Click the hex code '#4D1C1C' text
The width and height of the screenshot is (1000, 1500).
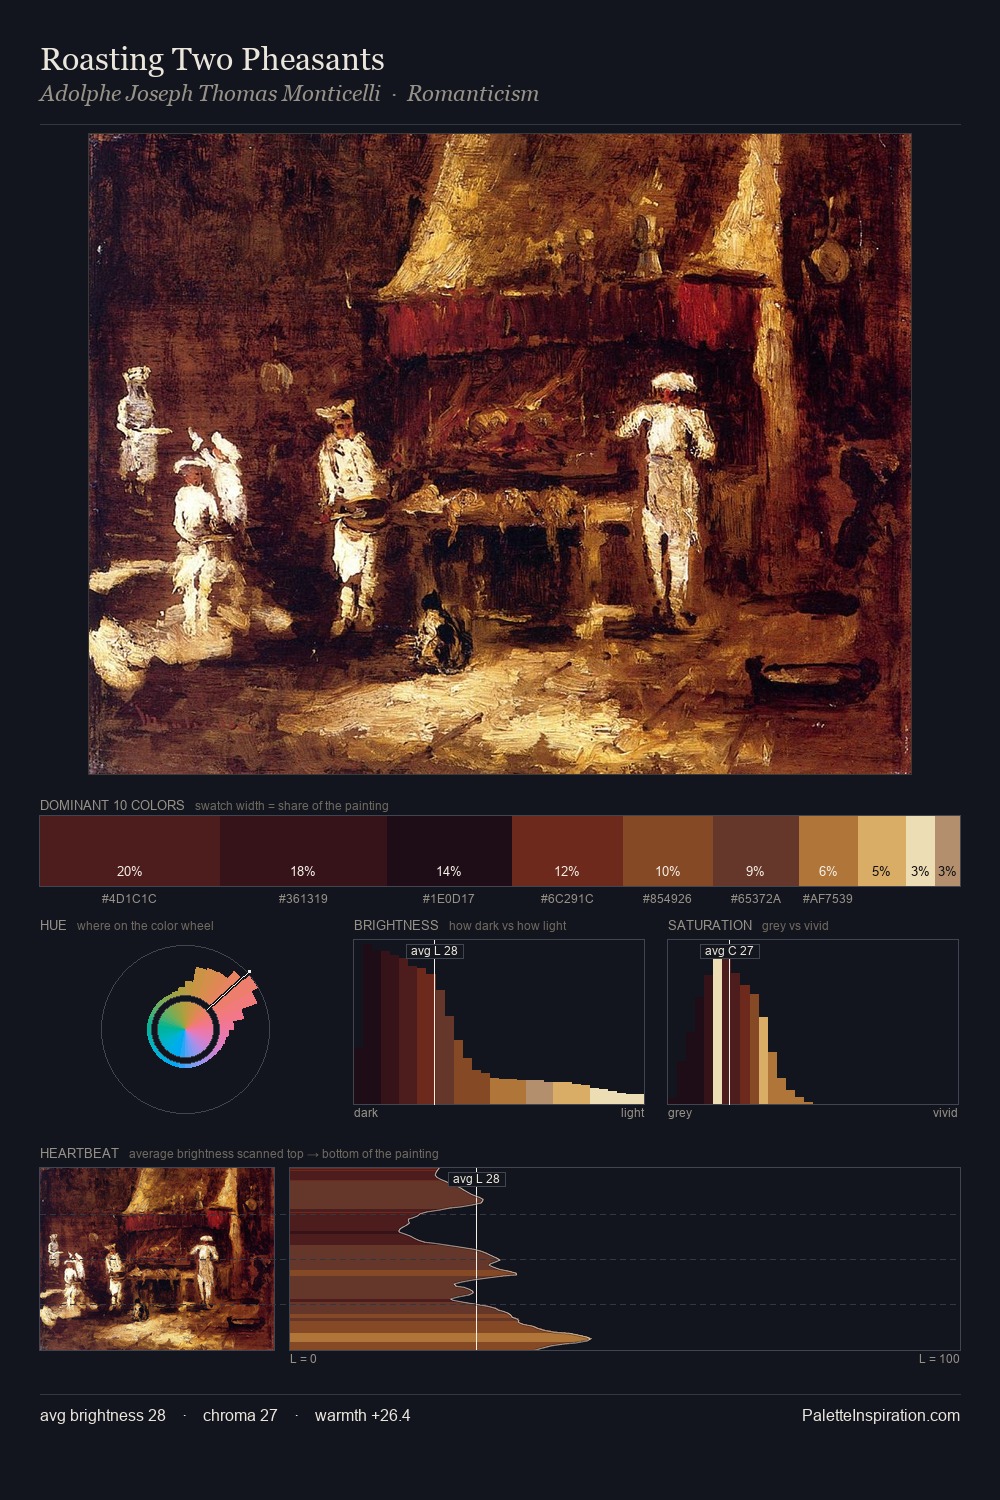pos(129,898)
